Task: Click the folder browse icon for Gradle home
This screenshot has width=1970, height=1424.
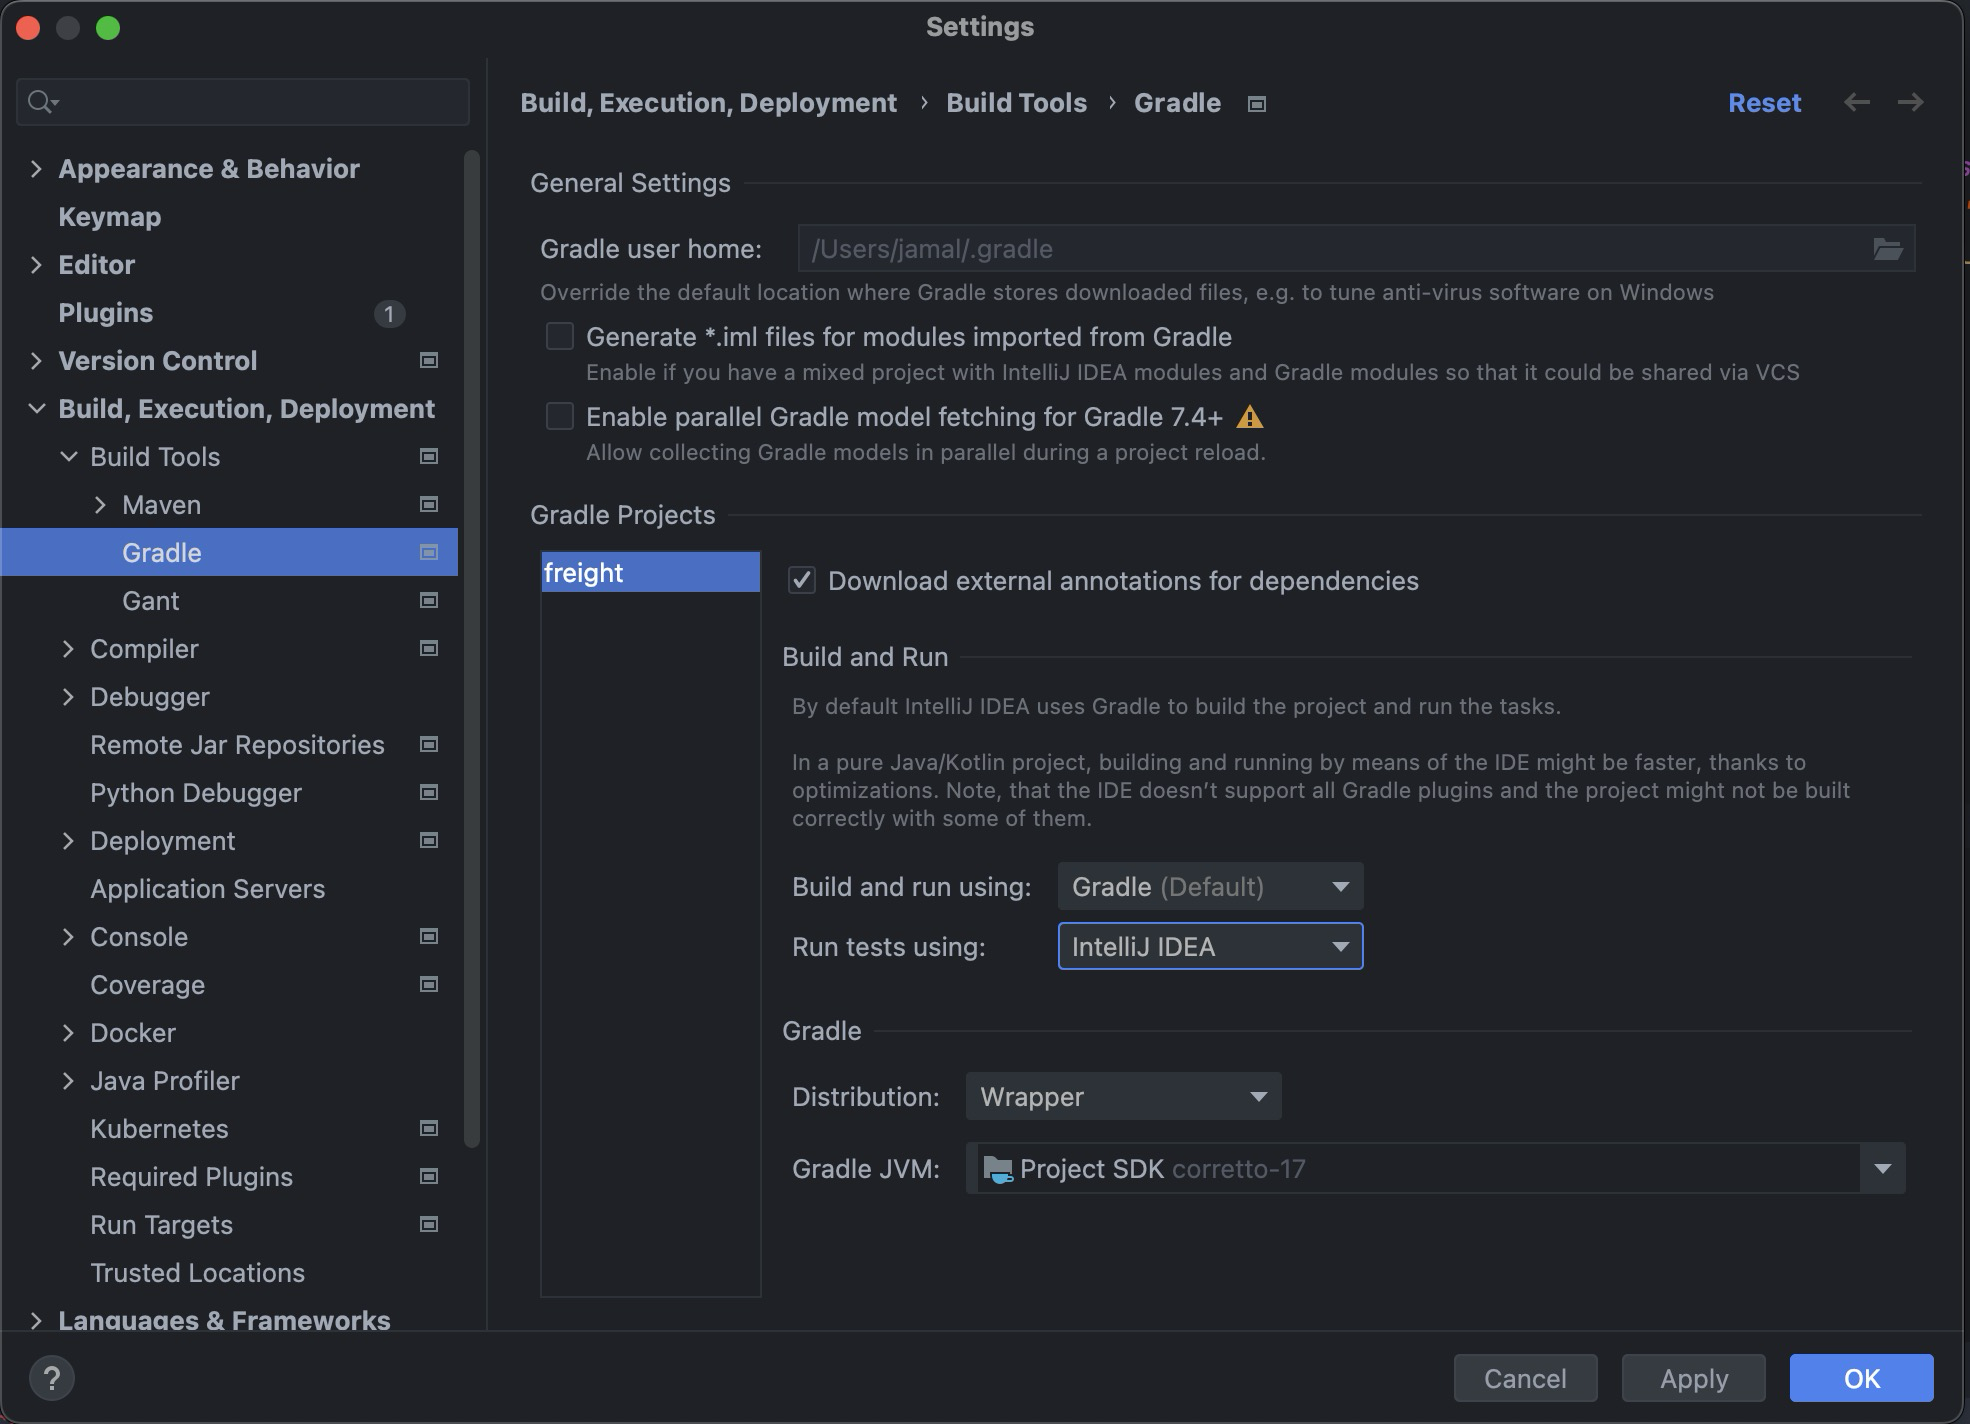Action: 1887,249
